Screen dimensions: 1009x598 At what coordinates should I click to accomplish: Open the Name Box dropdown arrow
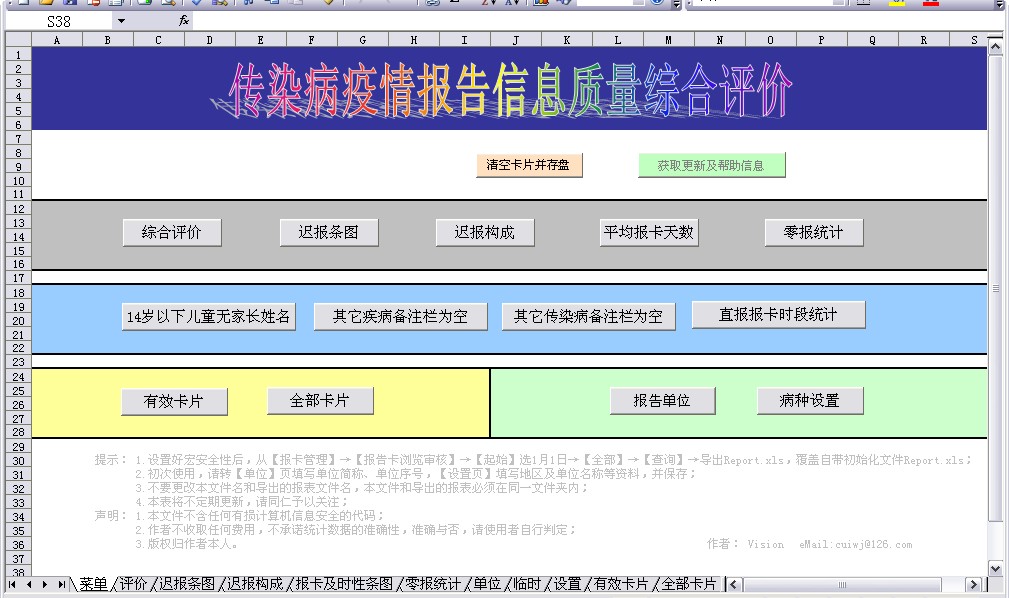pos(121,21)
